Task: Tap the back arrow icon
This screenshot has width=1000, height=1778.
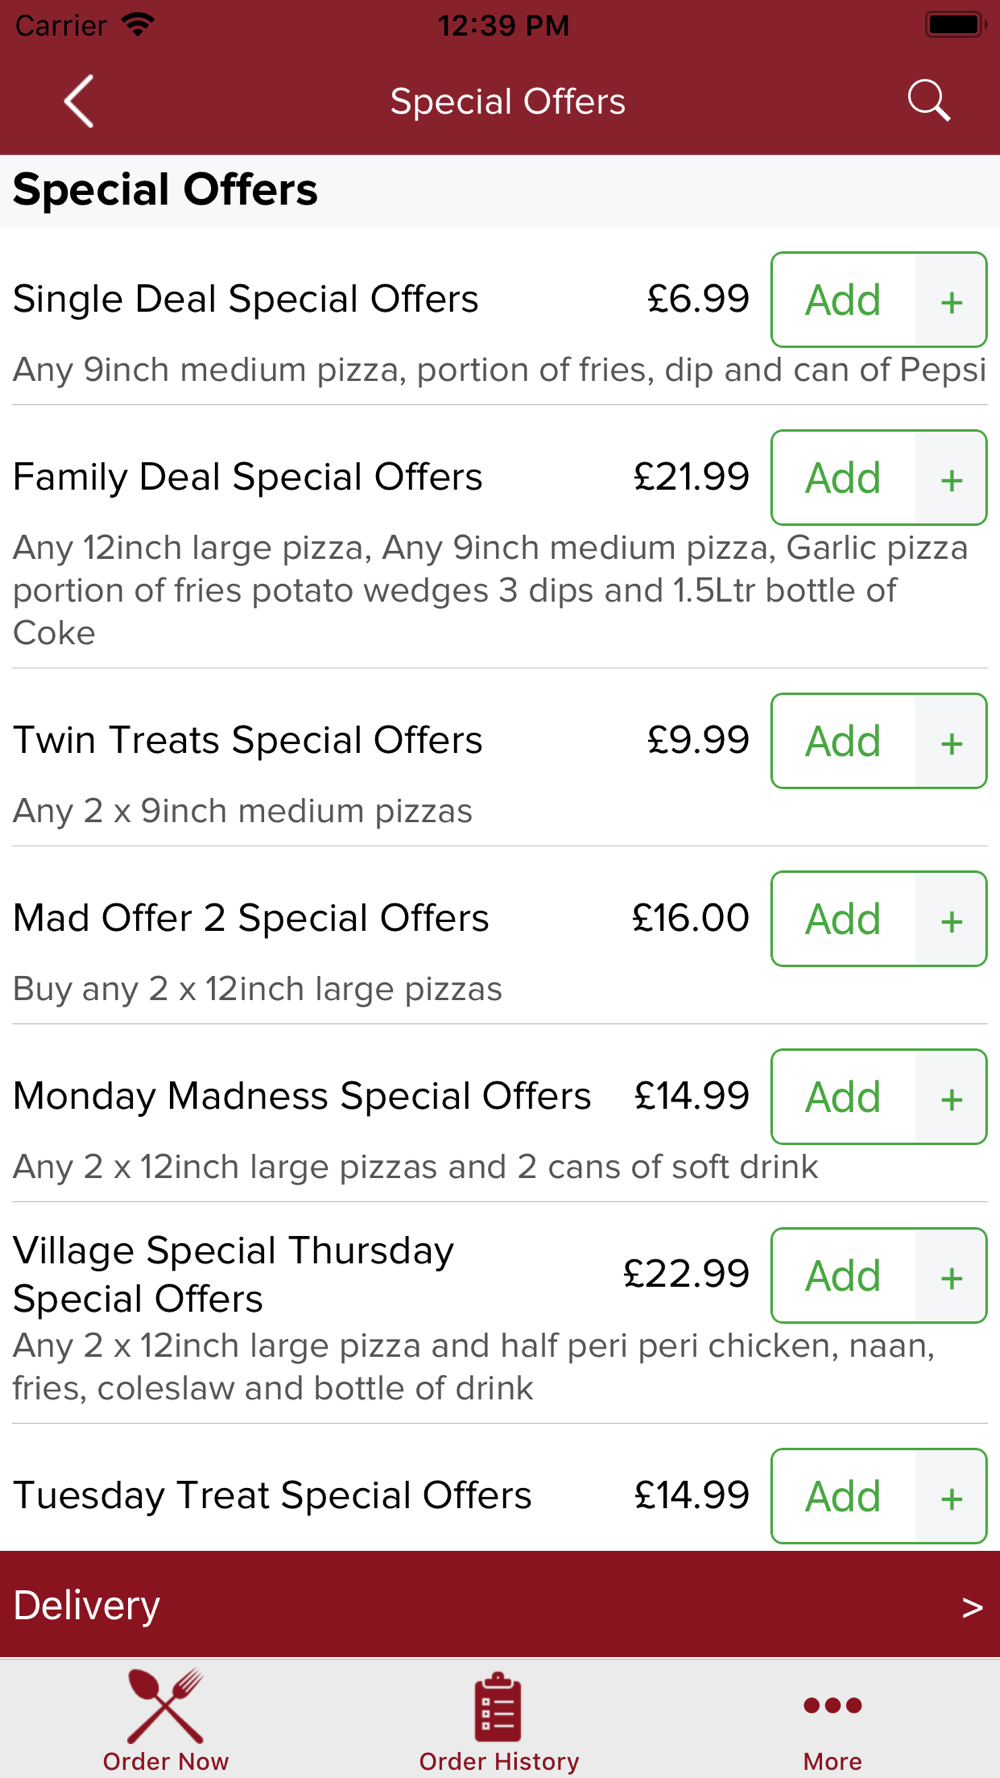Action: (79, 101)
